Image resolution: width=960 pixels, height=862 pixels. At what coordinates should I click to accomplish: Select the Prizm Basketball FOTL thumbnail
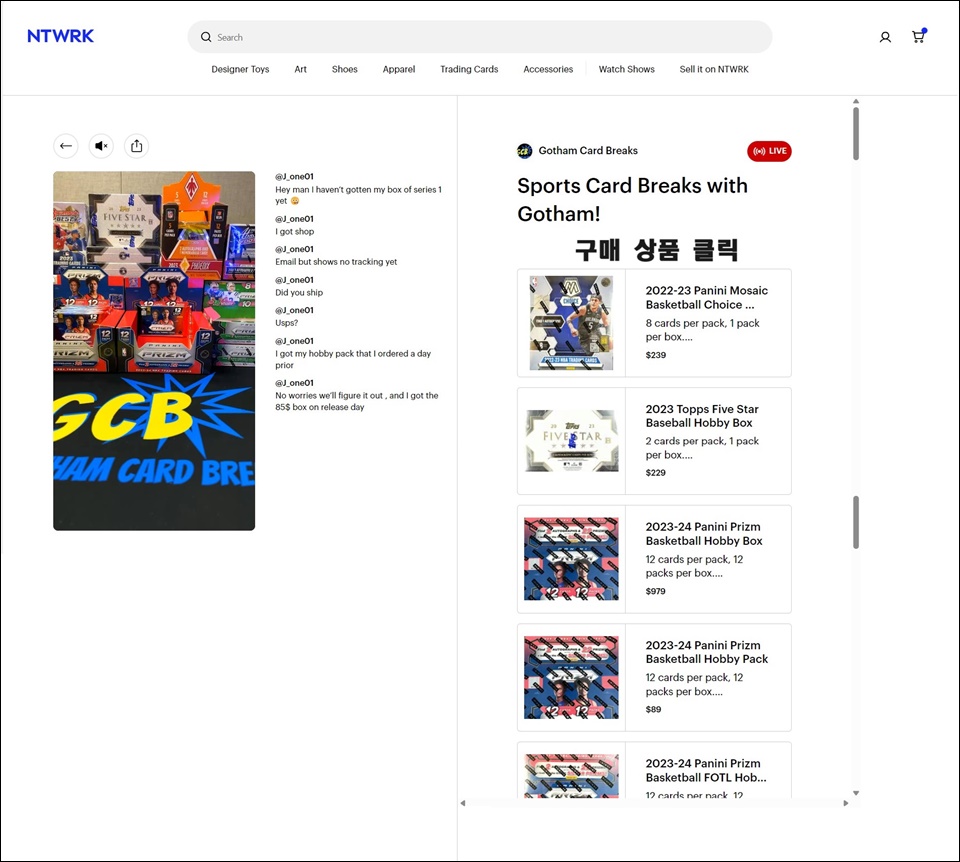[x=571, y=775]
